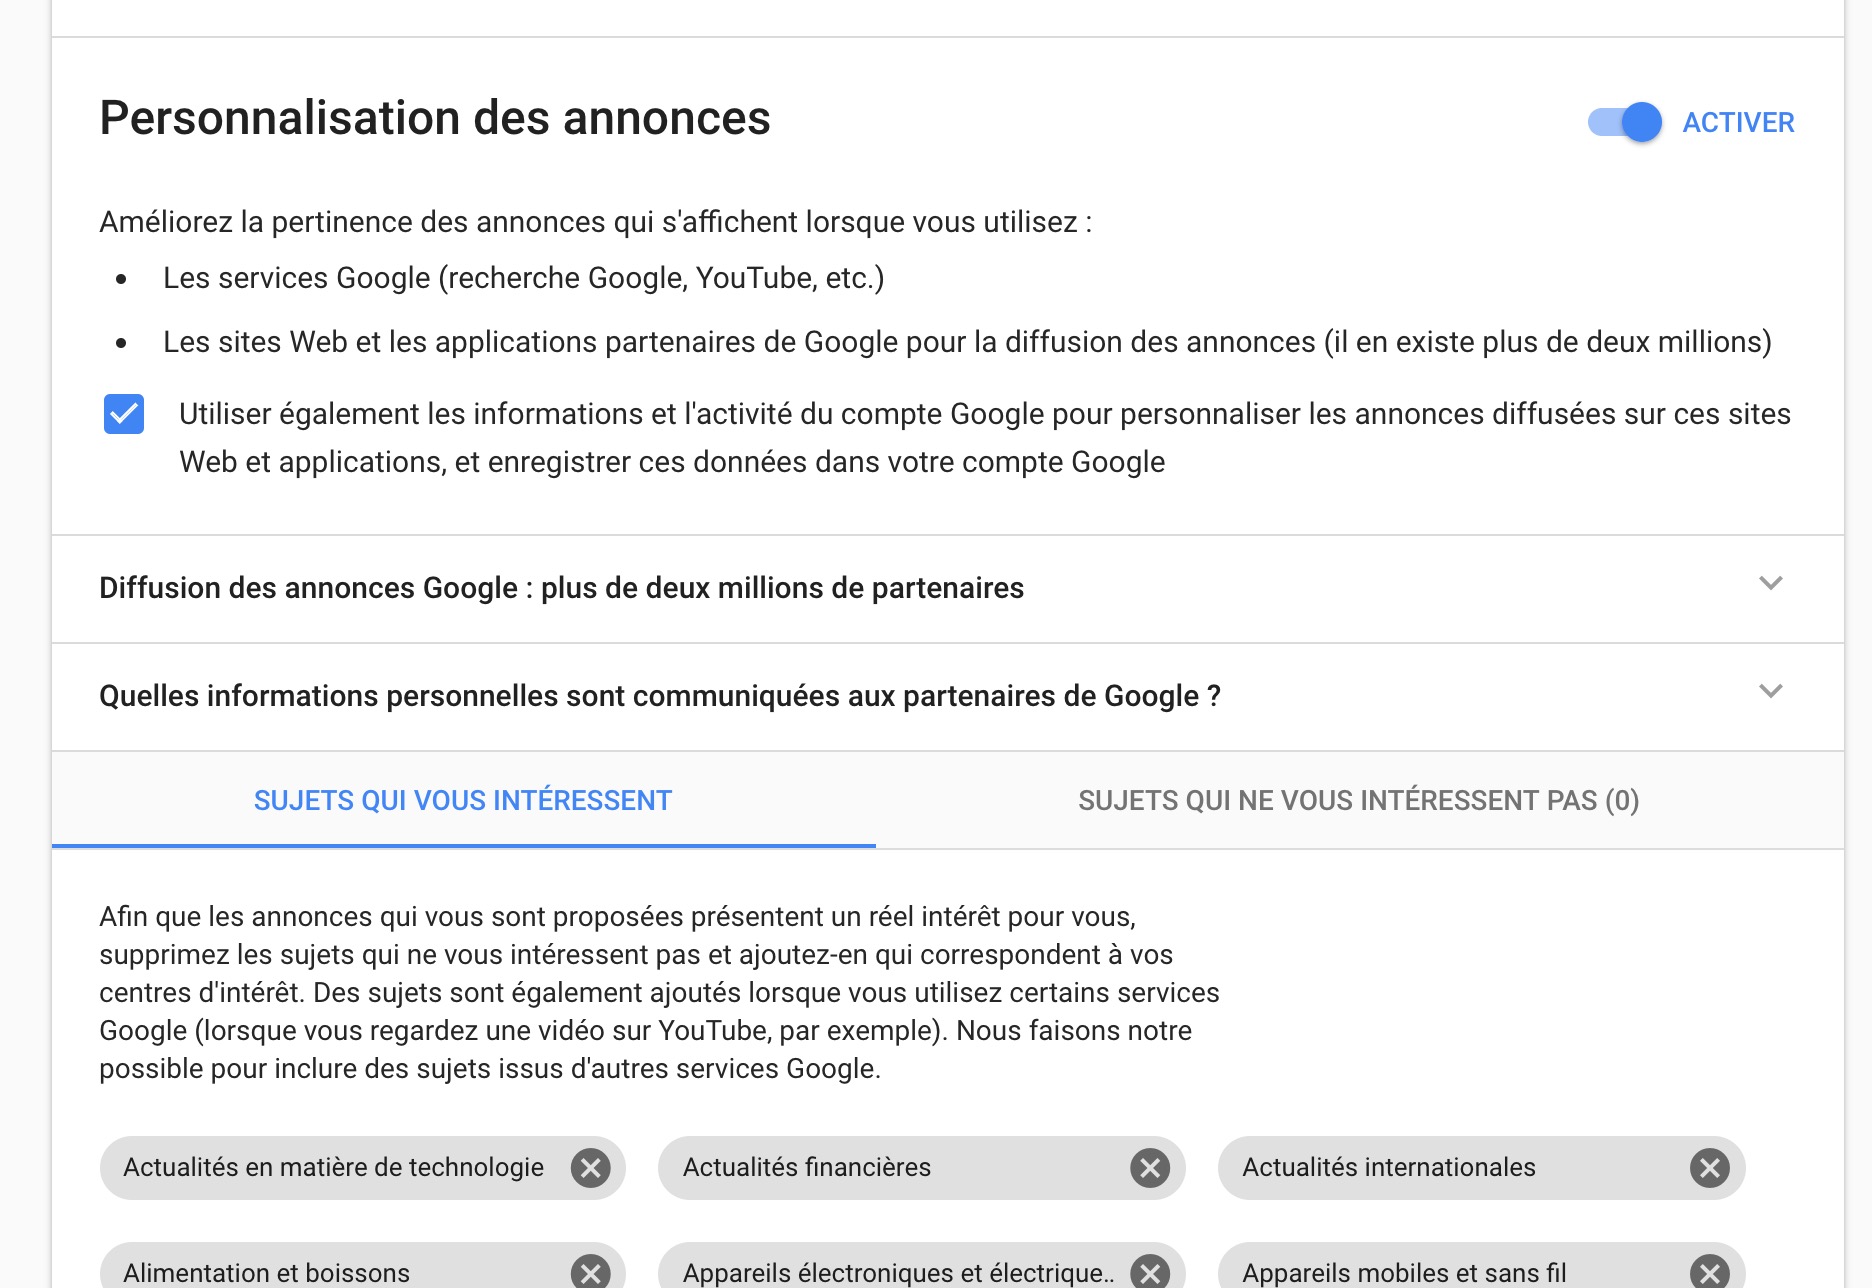Screen dimensions: 1872x1288
Task: Click the ACTIVER label
Action: (1738, 122)
